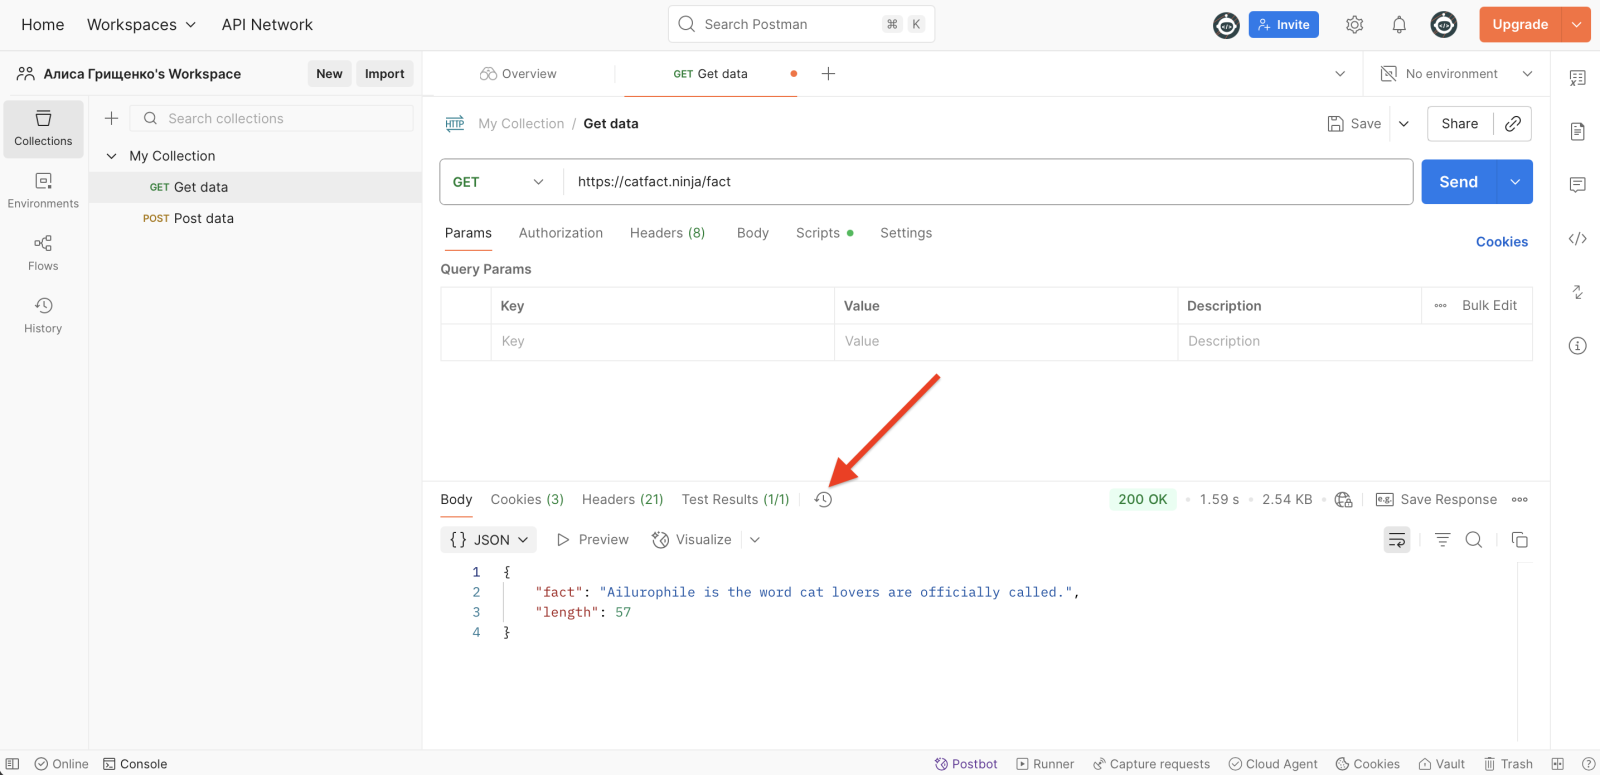Screen dimensions: 1600x775
Task: Open response more options ellipsis
Action: (1520, 500)
